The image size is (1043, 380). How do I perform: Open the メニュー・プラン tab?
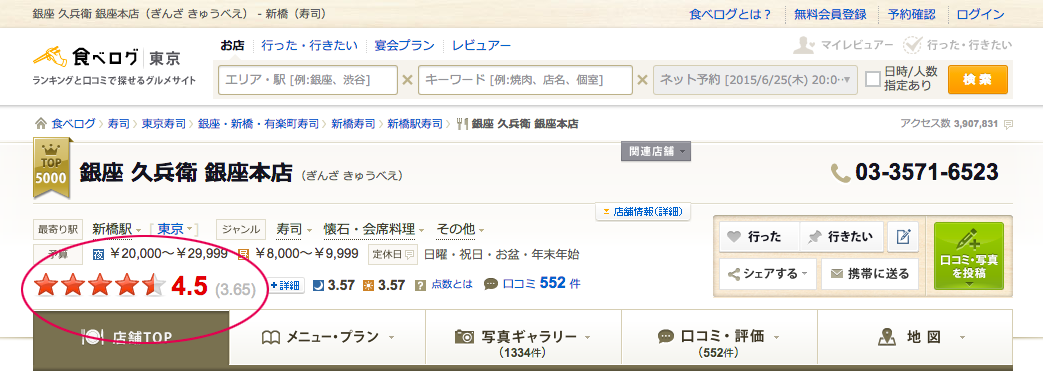pos(327,337)
